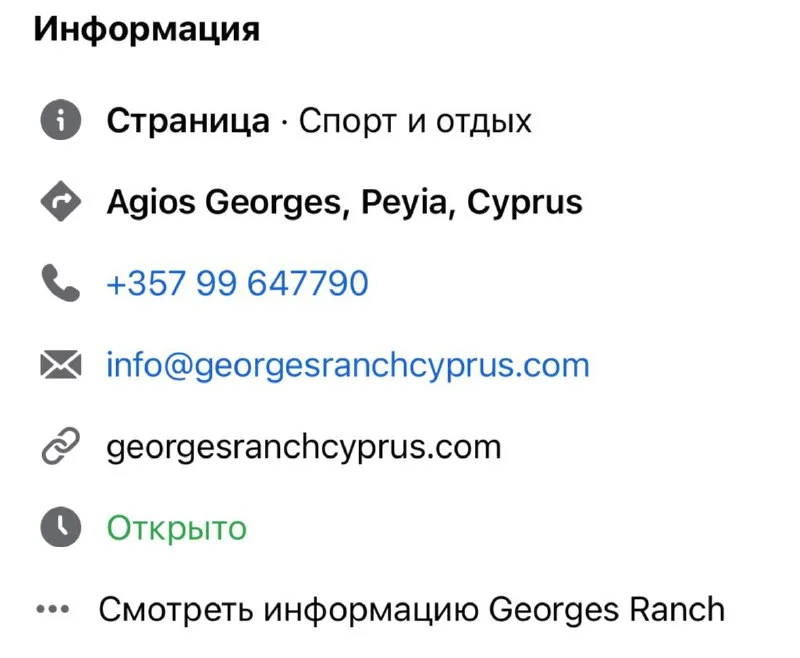Open the Agios Georges, Peyia, Cyprus address

click(344, 203)
